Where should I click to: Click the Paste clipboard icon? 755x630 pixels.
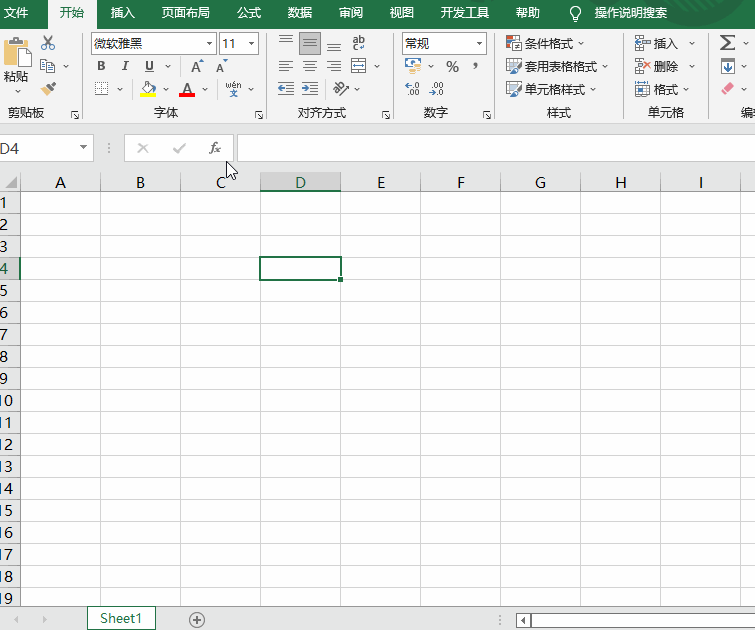point(17,52)
